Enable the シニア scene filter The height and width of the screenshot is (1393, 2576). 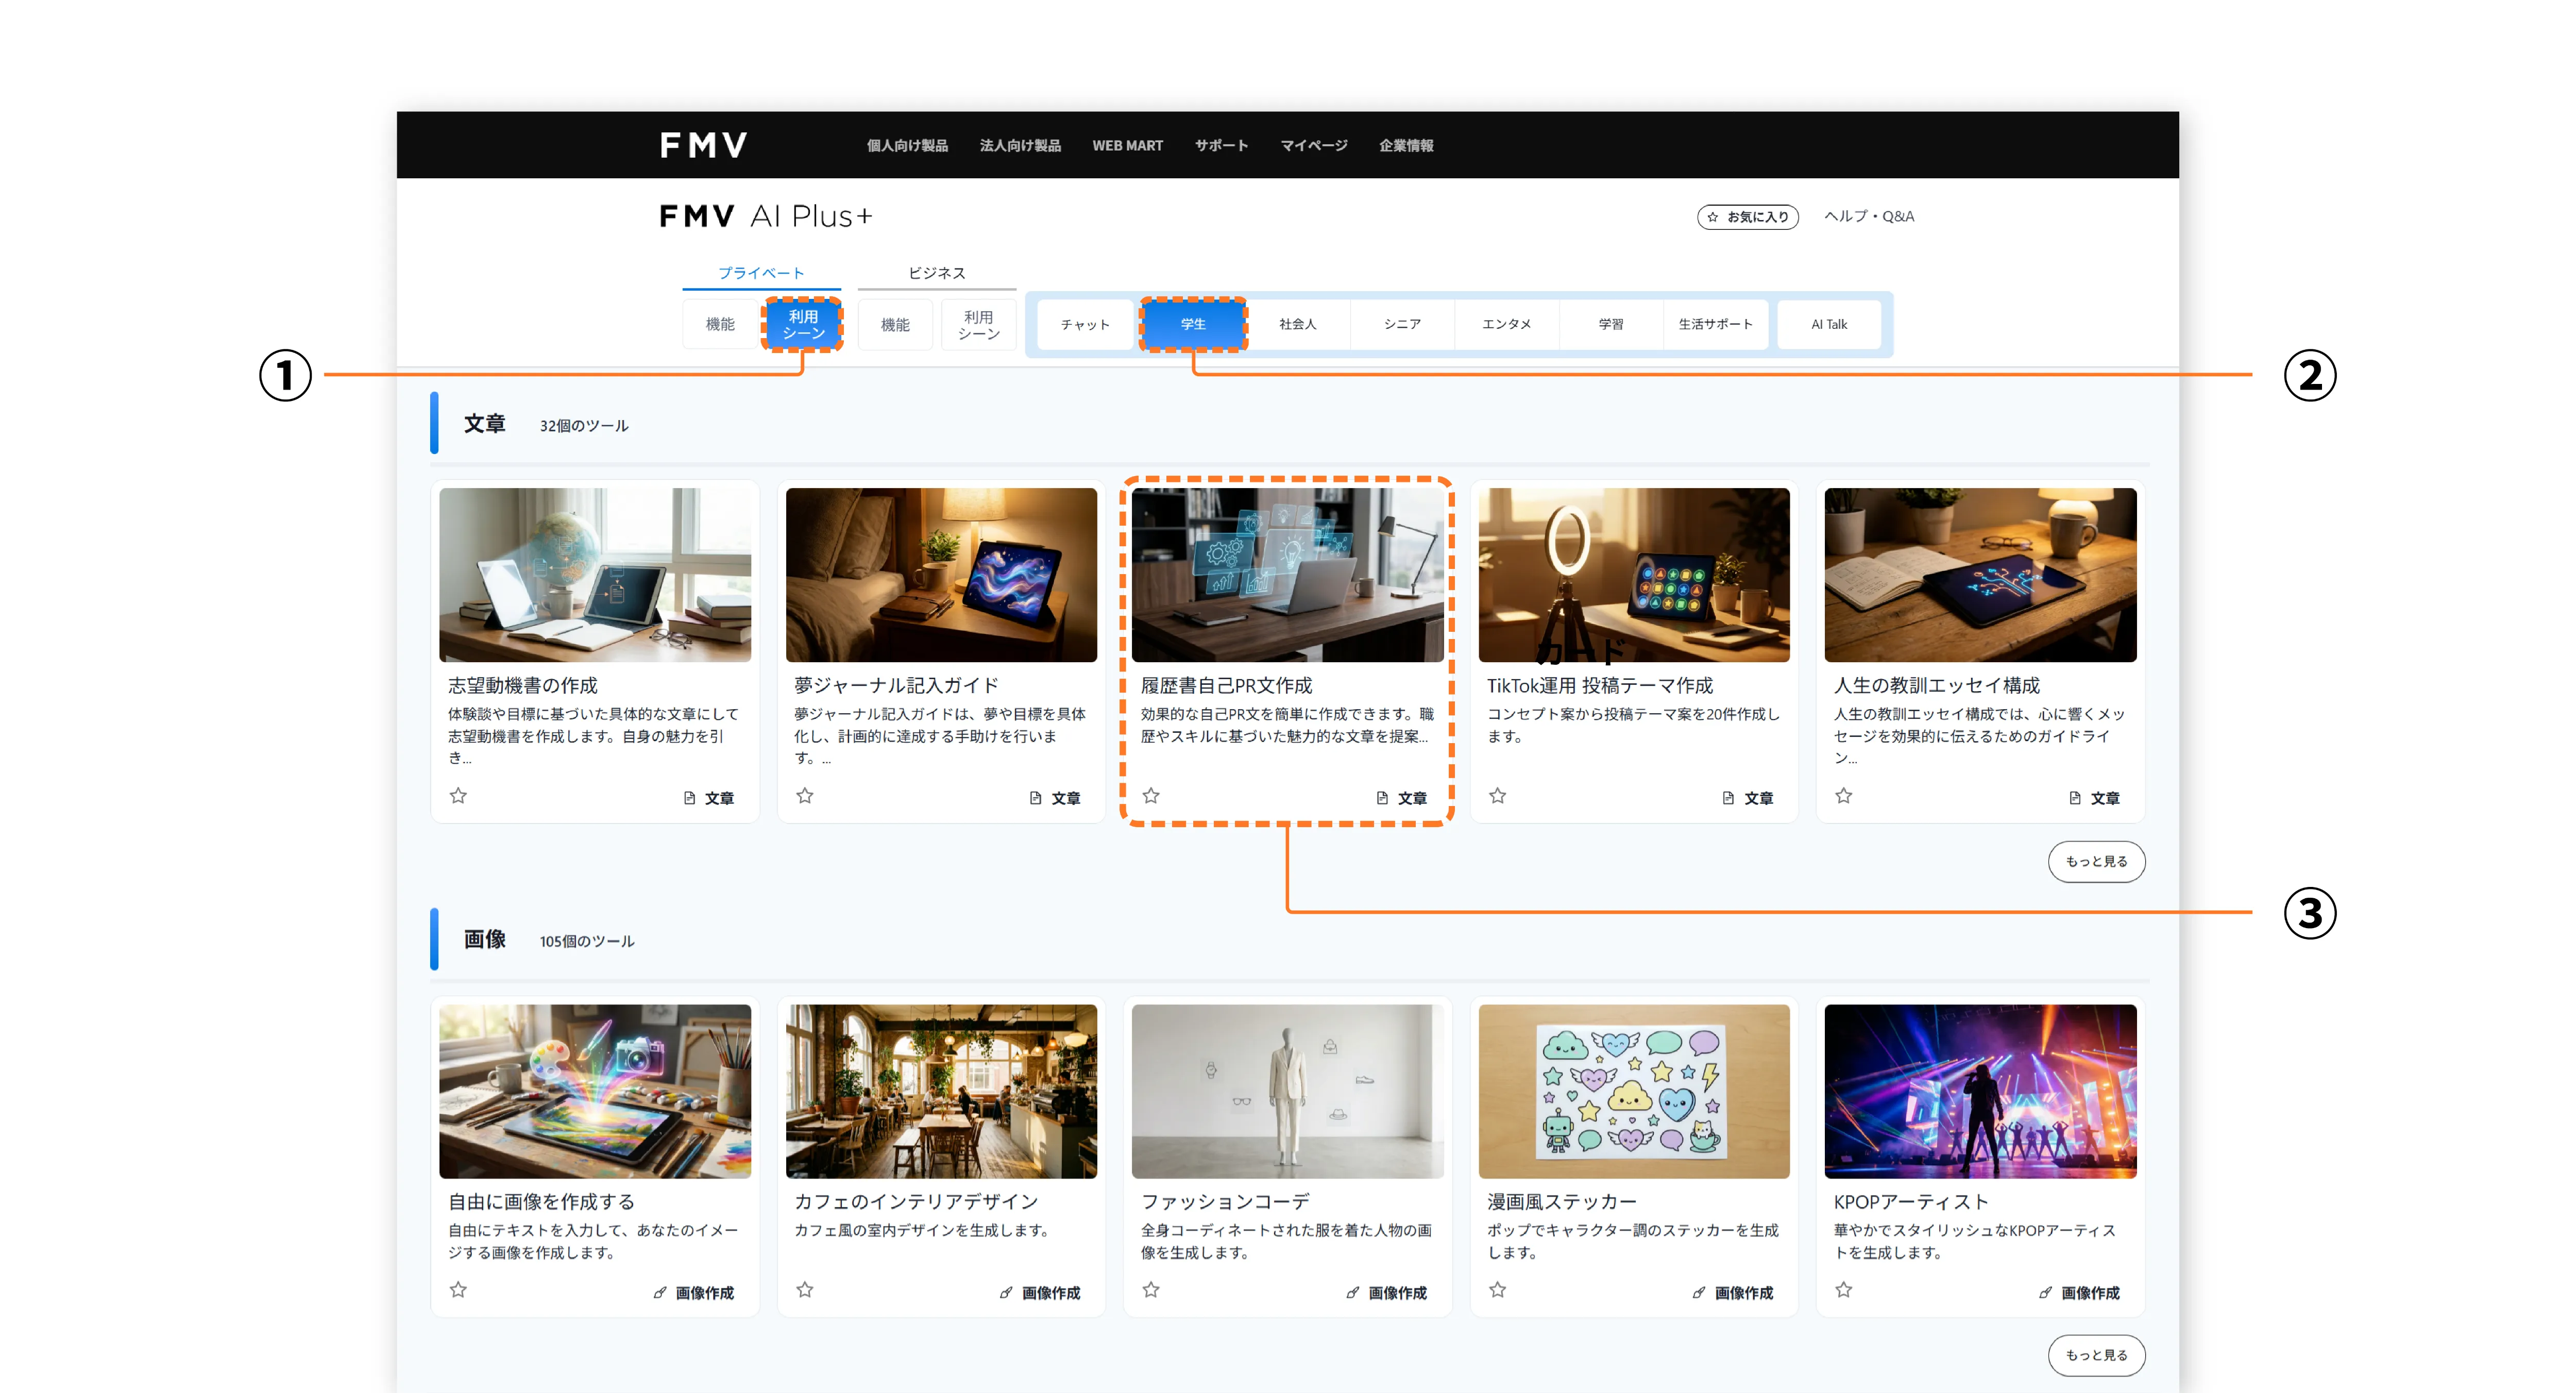click(1401, 323)
